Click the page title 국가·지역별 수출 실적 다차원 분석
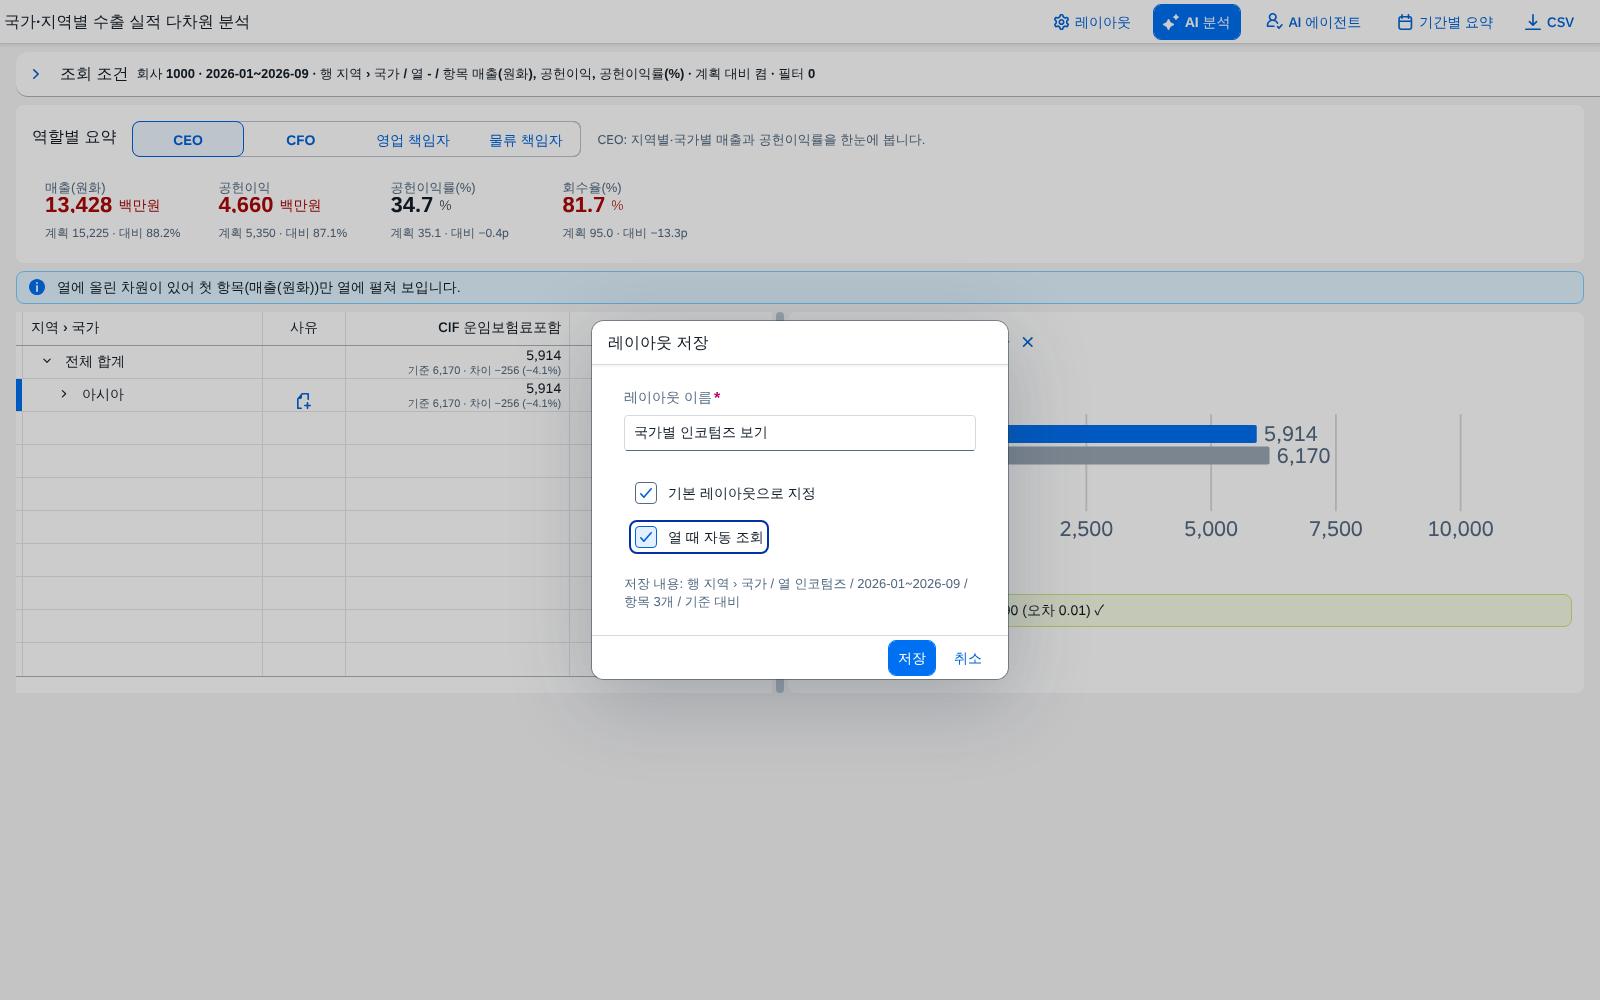 pyautogui.click(x=127, y=22)
